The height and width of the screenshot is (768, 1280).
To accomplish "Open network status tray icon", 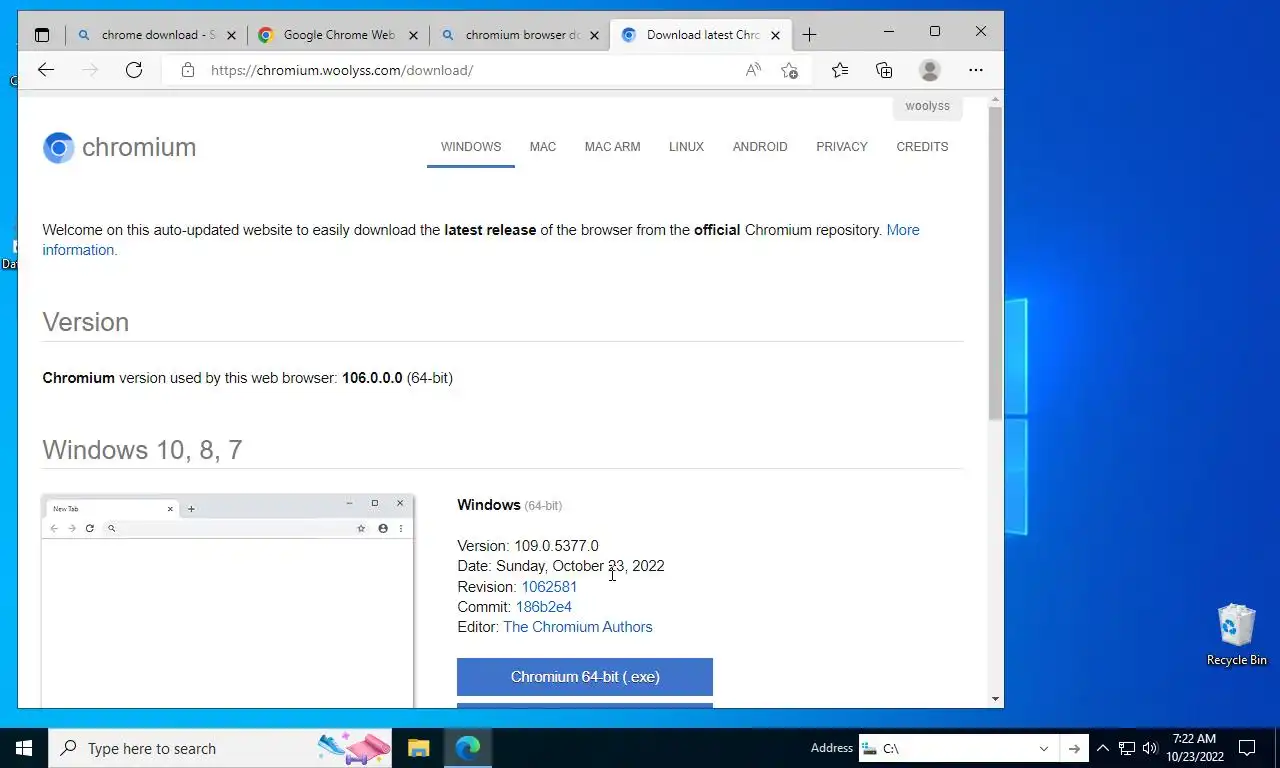I will [x=1127, y=748].
